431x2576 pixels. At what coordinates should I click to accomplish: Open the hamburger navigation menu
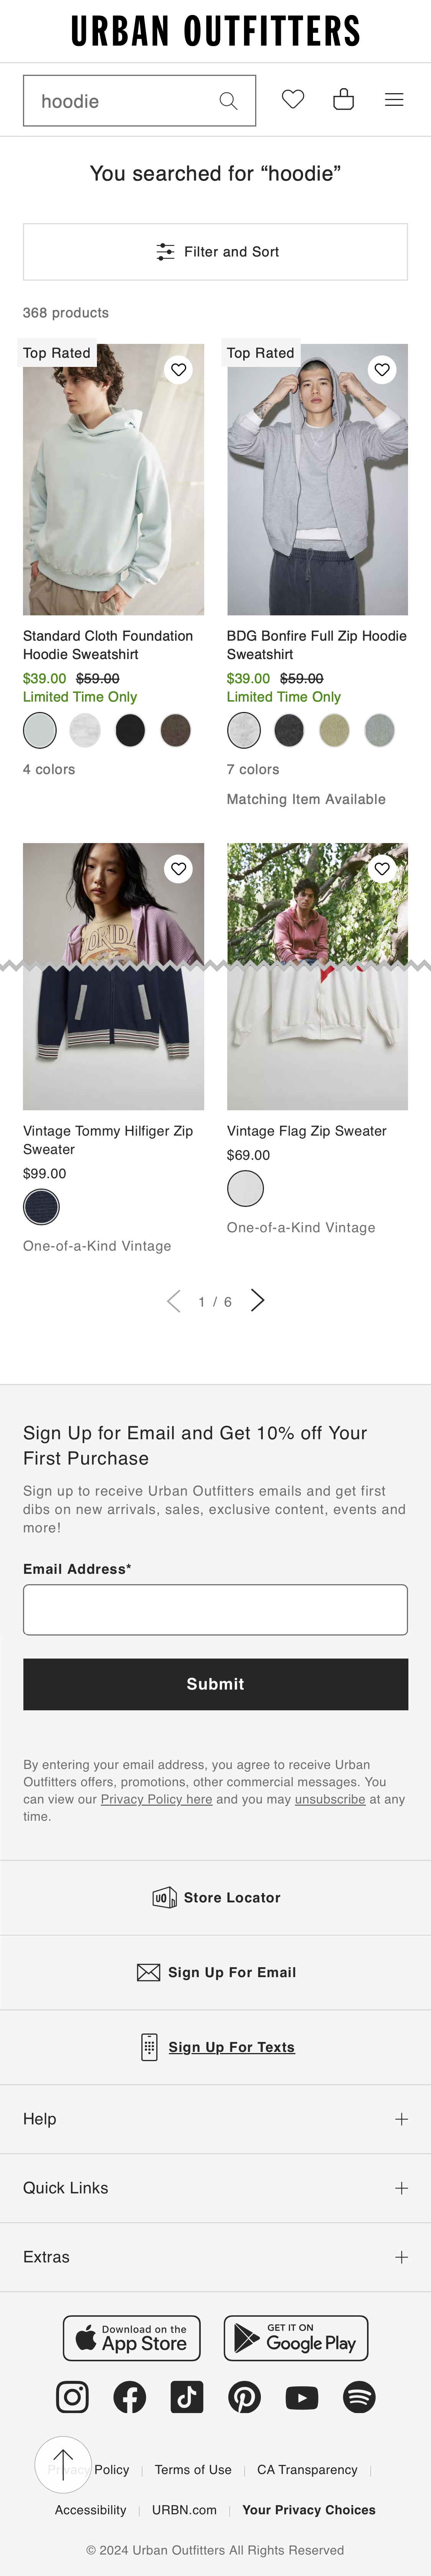point(394,99)
